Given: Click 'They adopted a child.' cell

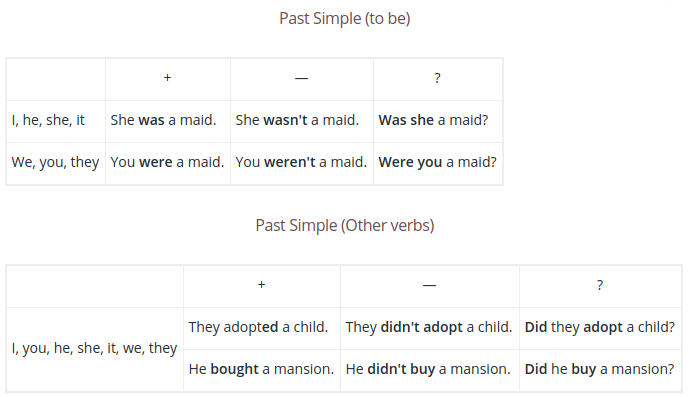Looking at the screenshot, I should tap(262, 328).
